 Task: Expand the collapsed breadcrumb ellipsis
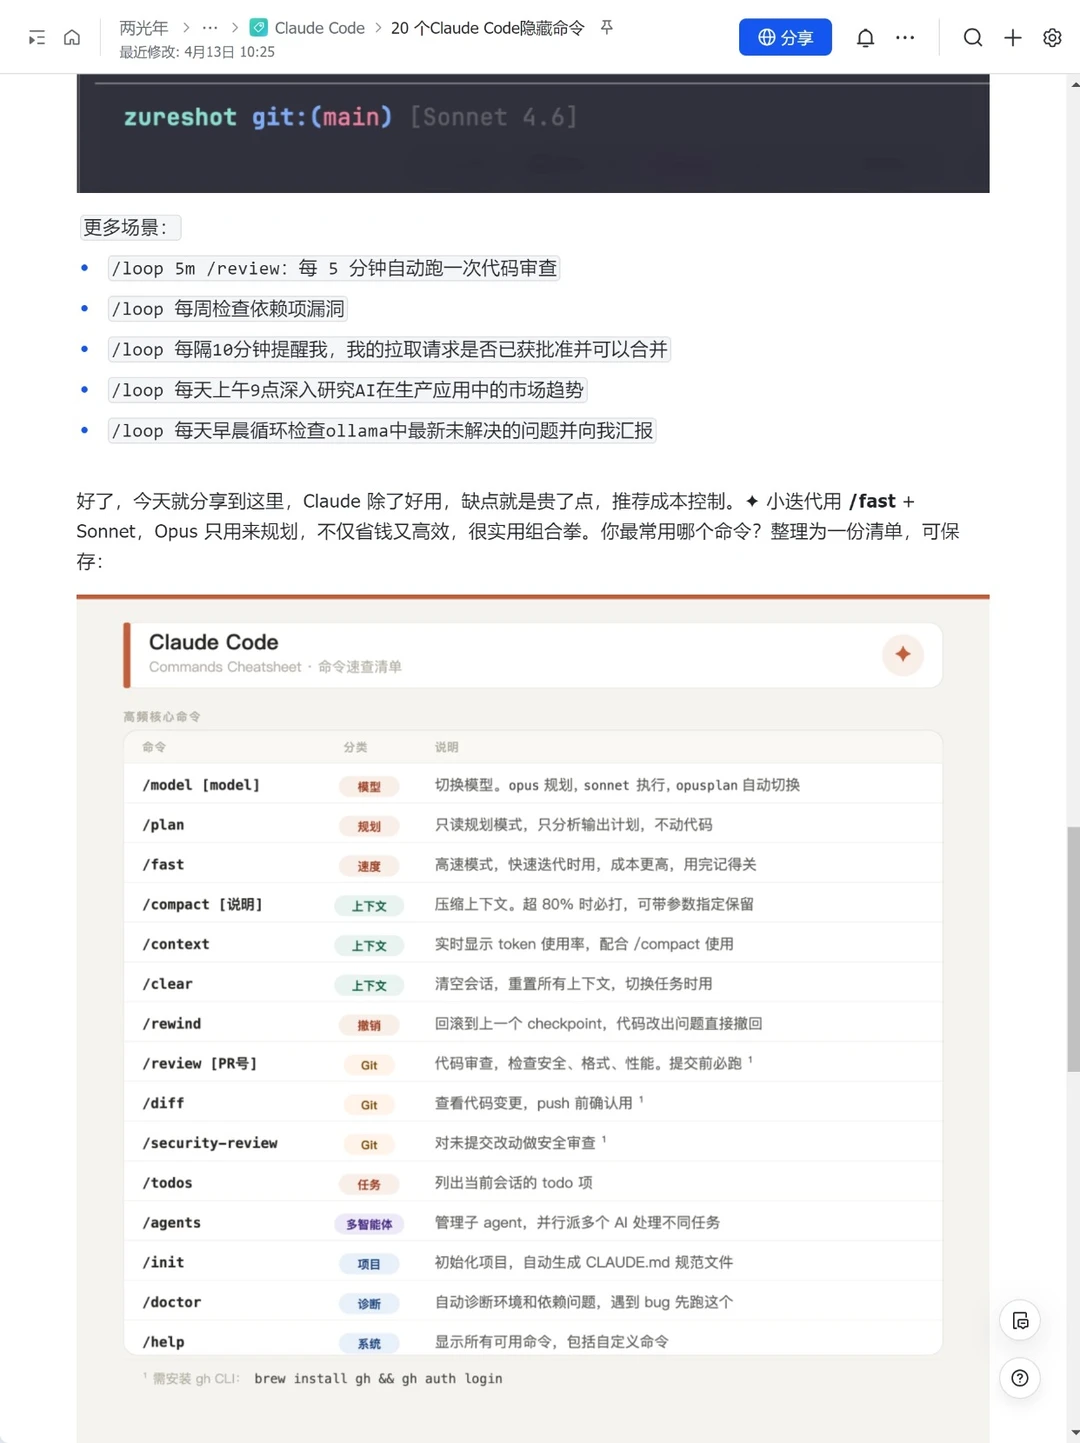210,28
